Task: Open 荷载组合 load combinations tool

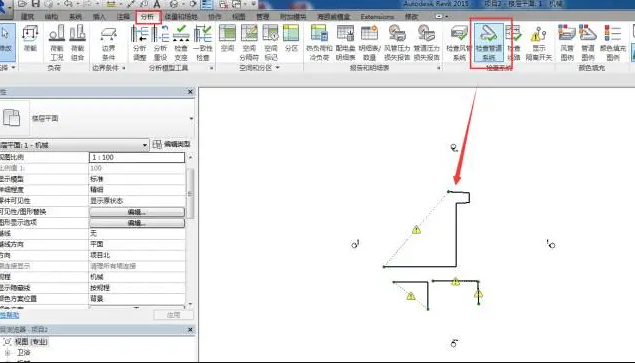Action: (x=77, y=43)
